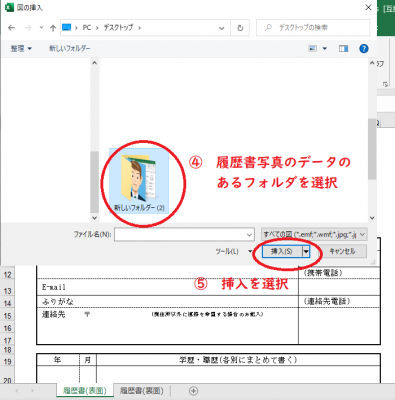The height and width of the screenshot is (400, 395).
Task: Click the ふりがな cell in worksheet
Action: (167, 301)
